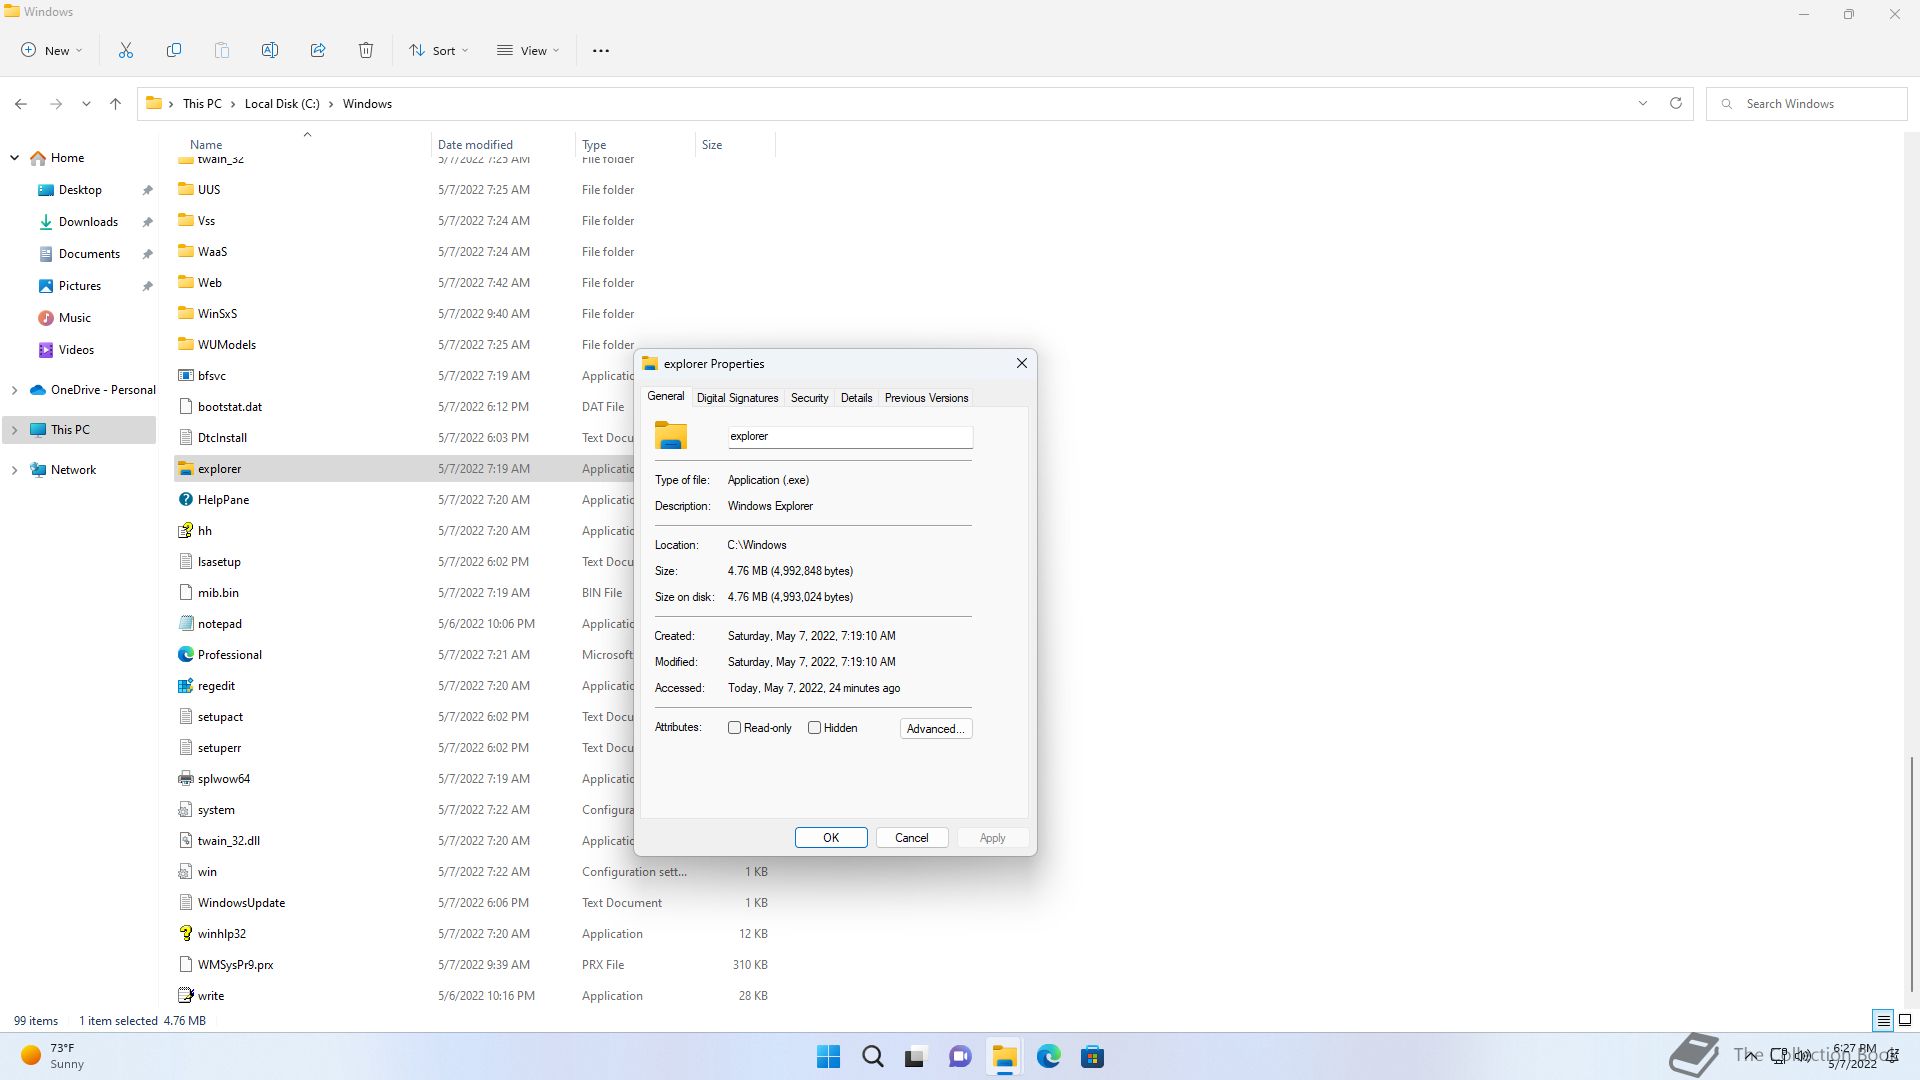The height and width of the screenshot is (1080, 1920).
Task: Click OK in explorer Properties
Action: click(831, 838)
